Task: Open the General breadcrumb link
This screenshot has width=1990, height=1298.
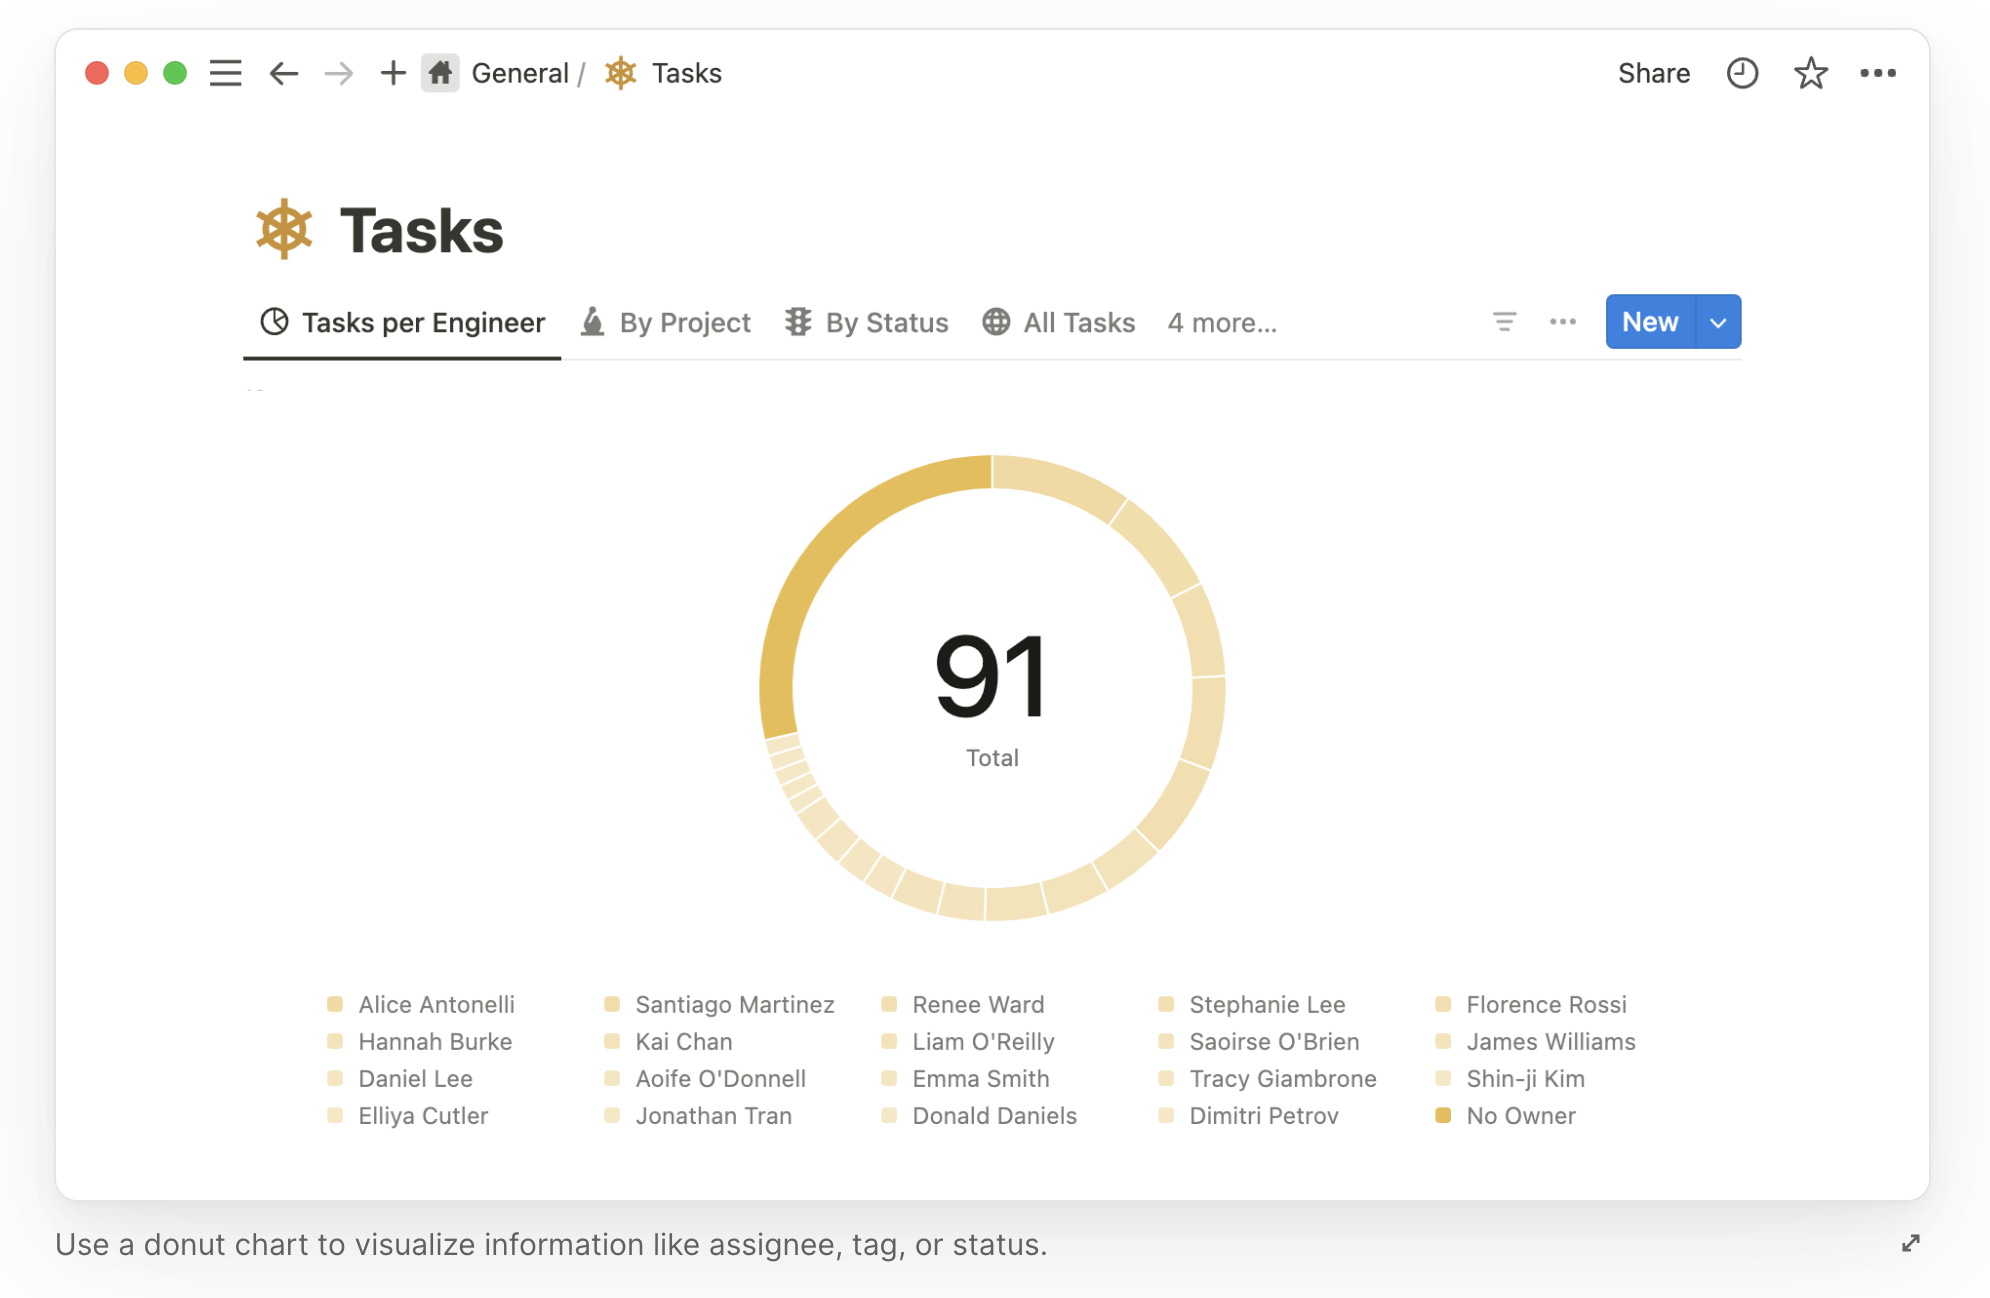Action: [520, 73]
